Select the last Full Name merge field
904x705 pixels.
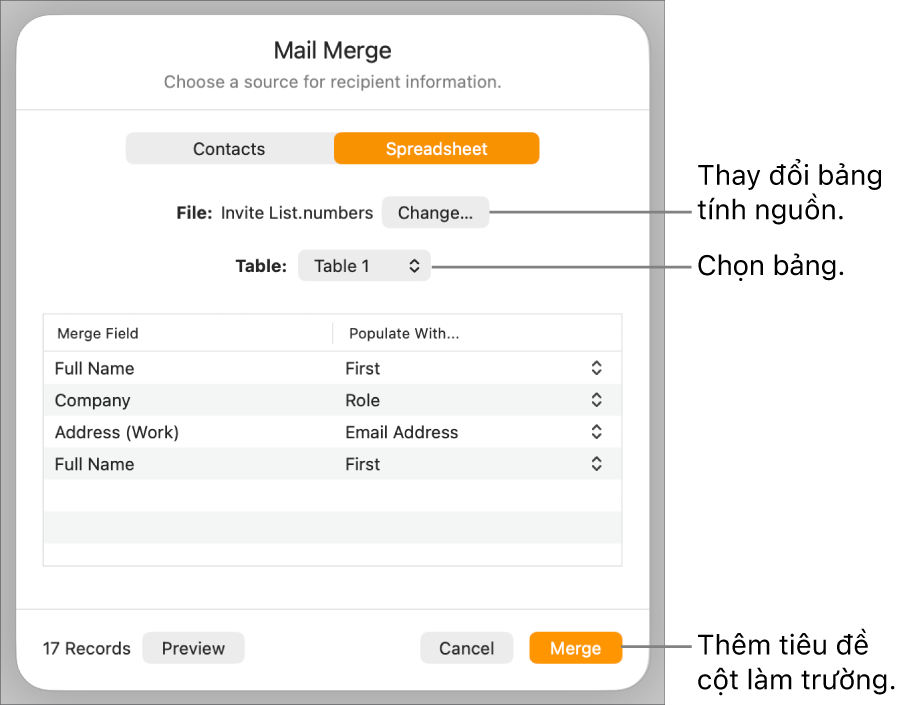95,464
